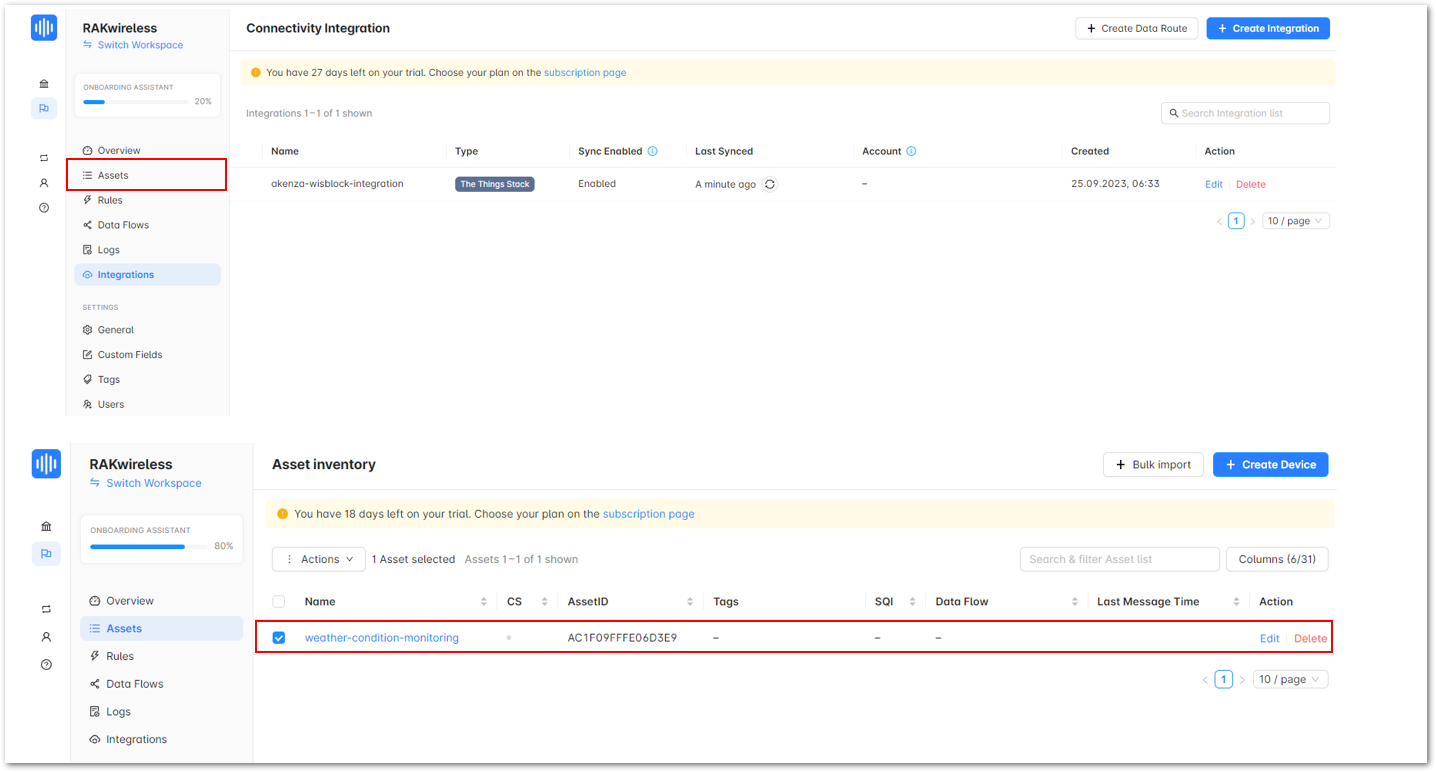Image resolution: width=1436 pixels, height=772 pixels.
Task: Open Custom Fields settings in sidebar
Action: pyautogui.click(x=147, y=354)
